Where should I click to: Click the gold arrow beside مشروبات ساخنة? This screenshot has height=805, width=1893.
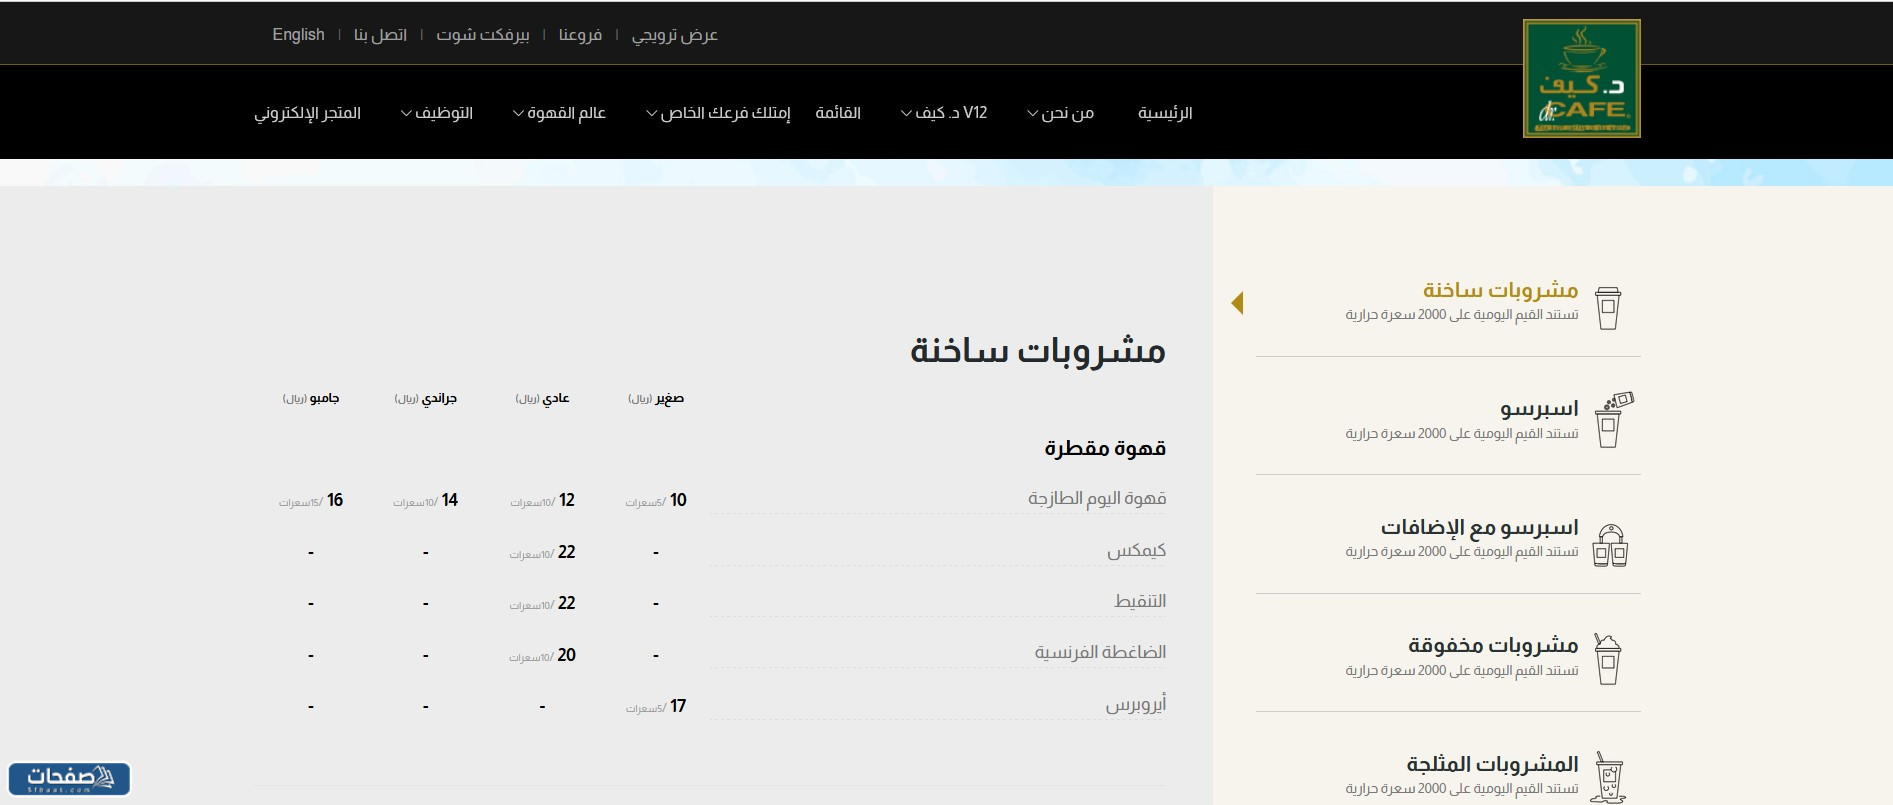click(1237, 303)
